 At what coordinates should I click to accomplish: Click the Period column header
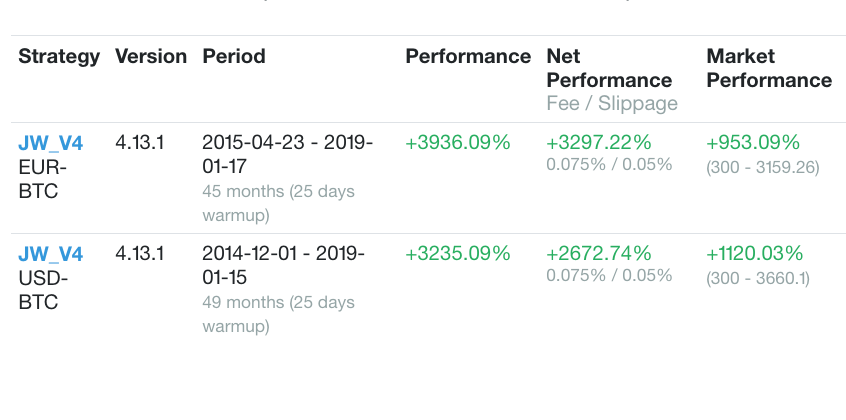tap(234, 56)
